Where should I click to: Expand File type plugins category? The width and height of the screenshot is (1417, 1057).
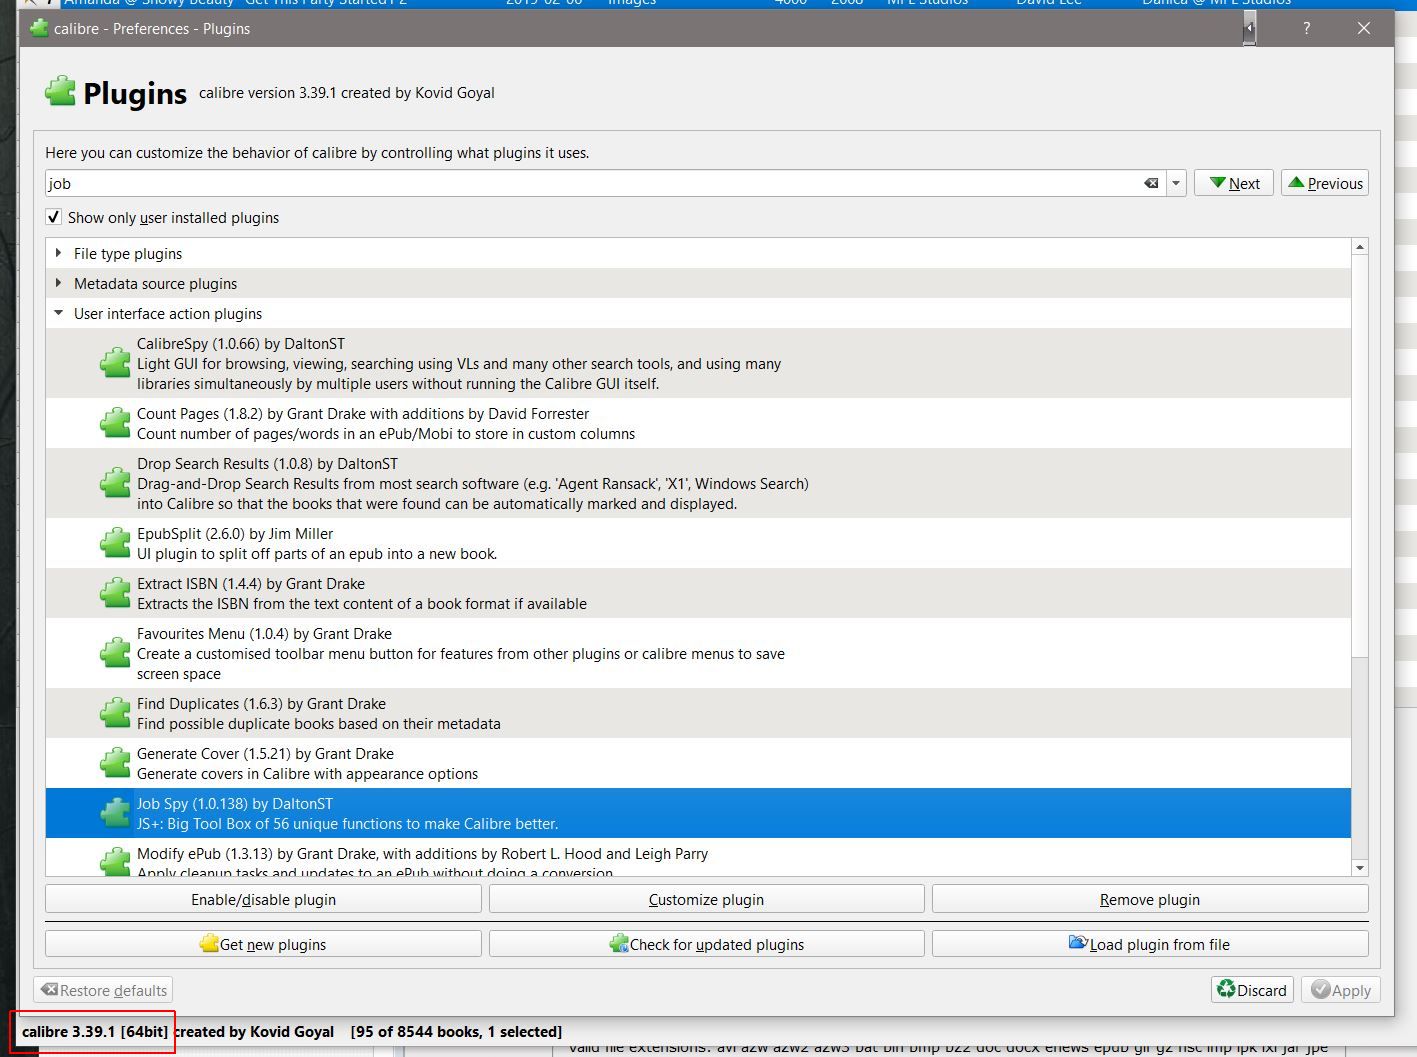pos(59,253)
